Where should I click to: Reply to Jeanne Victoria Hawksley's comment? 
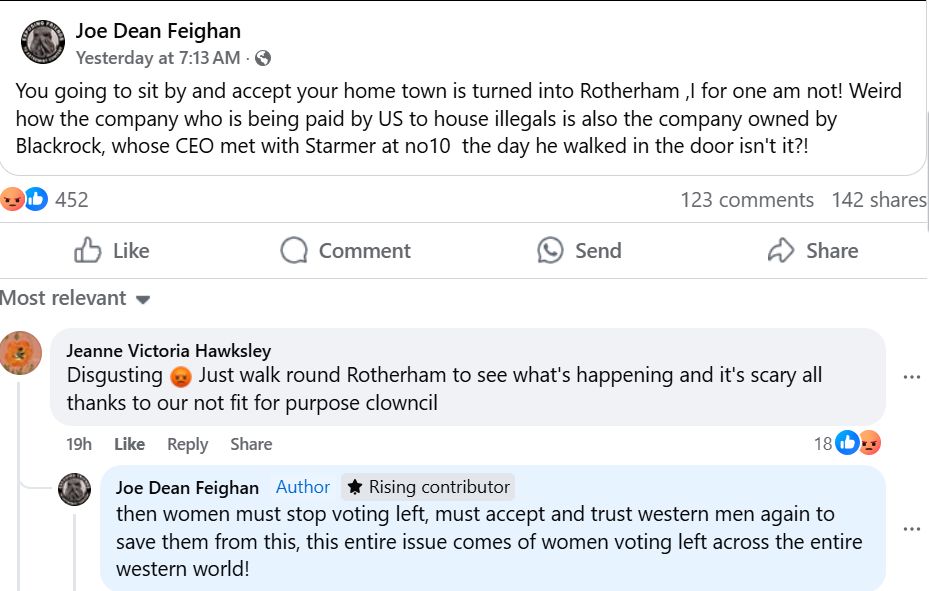187,444
